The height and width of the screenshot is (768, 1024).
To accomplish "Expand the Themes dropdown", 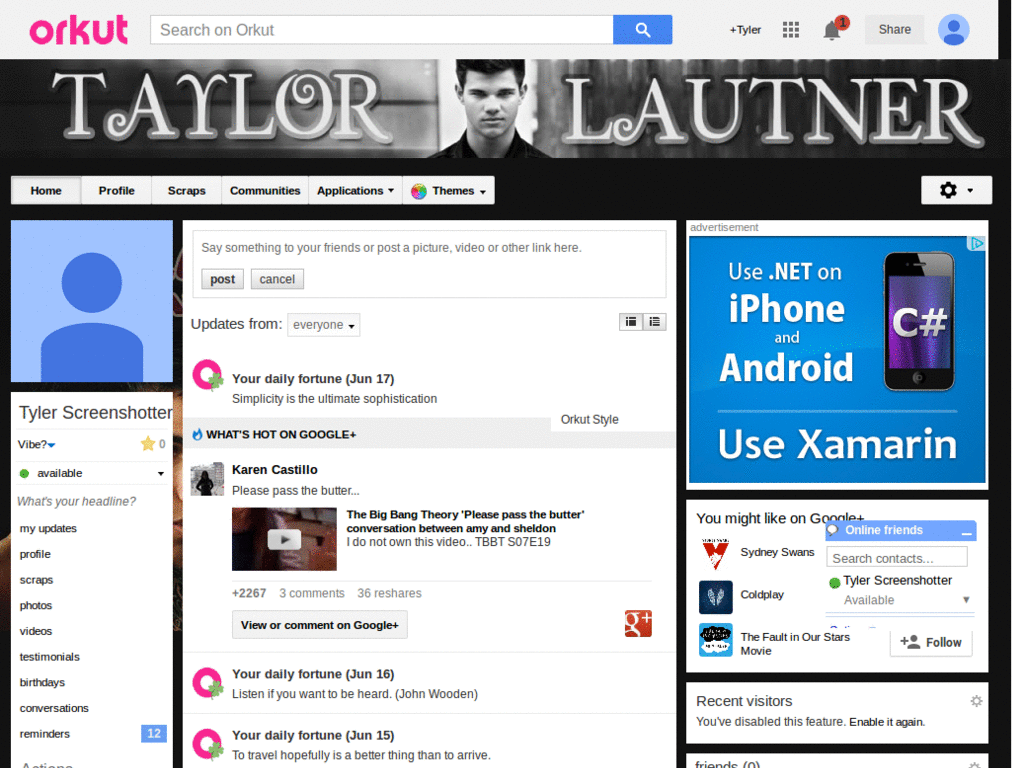I will click(449, 191).
